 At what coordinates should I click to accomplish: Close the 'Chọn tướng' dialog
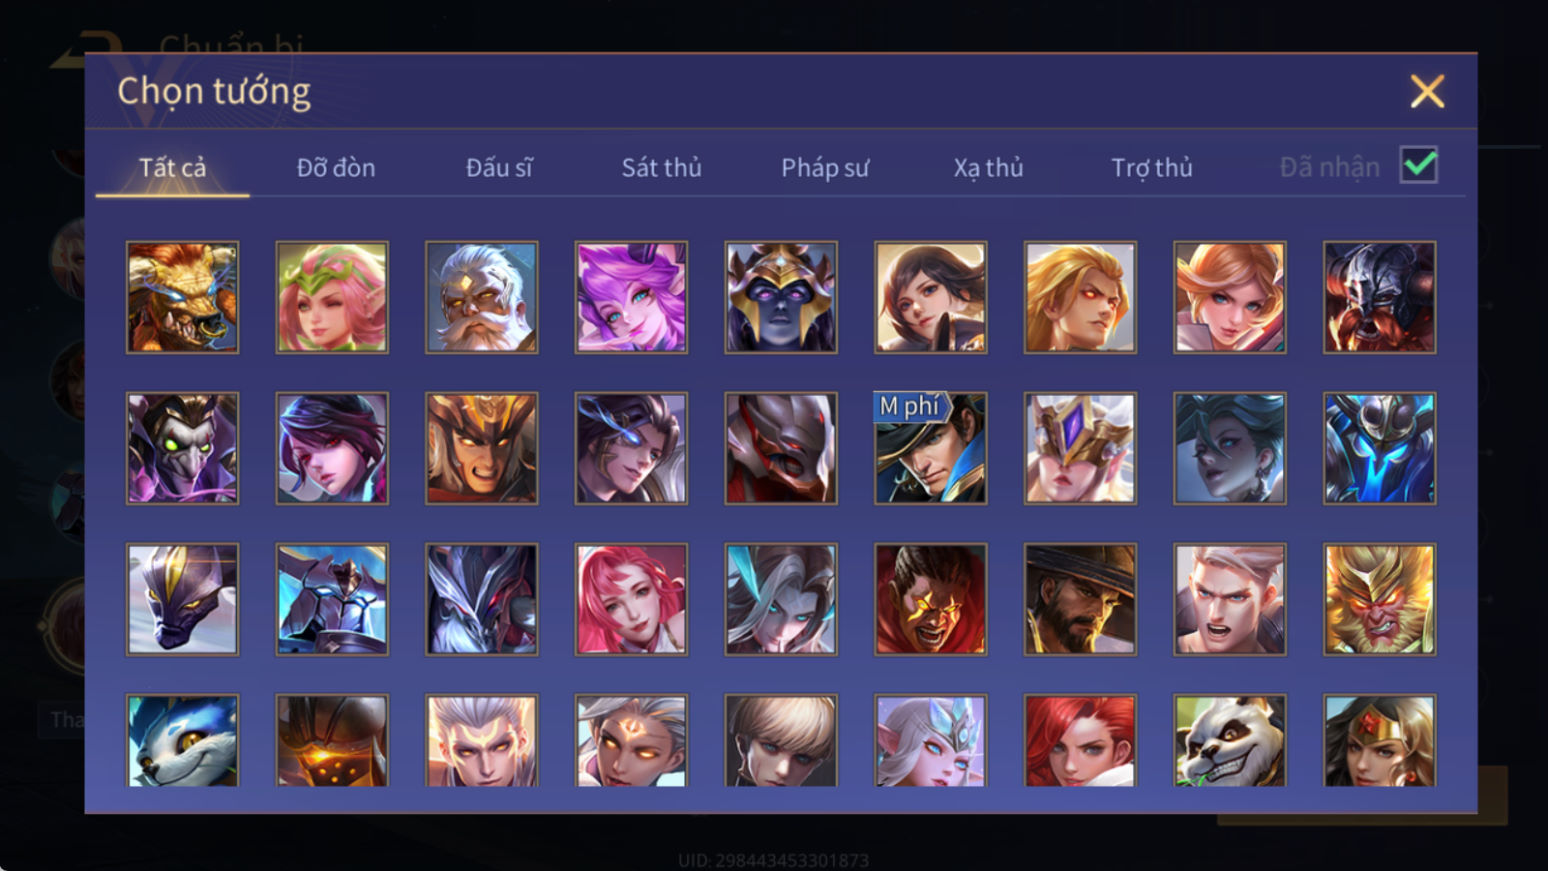pos(1427,91)
